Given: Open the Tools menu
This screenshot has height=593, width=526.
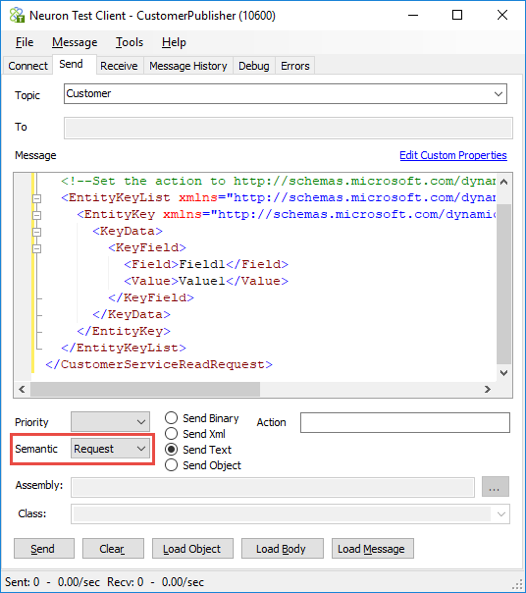Looking at the screenshot, I should [129, 42].
